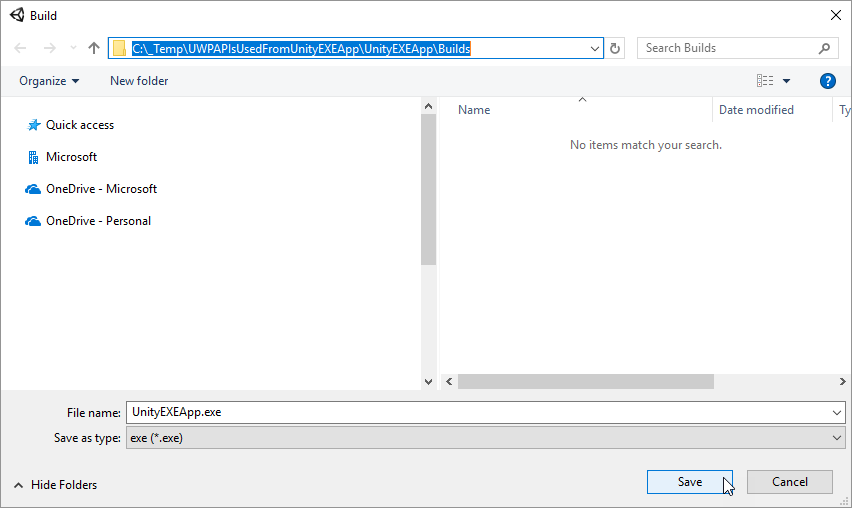Image resolution: width=852 pixels, height=508 pixels.
Task: Navigate up one folder level
Action: [94, 48]
